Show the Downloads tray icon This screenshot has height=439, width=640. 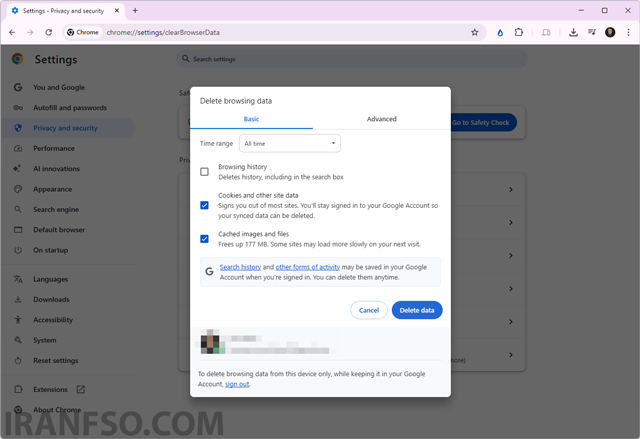click(x=573, y=32)
